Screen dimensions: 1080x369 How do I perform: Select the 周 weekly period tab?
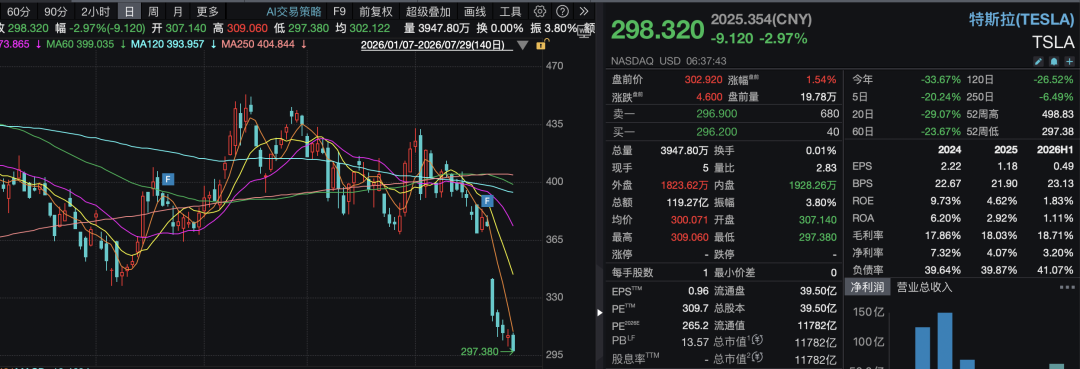153,11
